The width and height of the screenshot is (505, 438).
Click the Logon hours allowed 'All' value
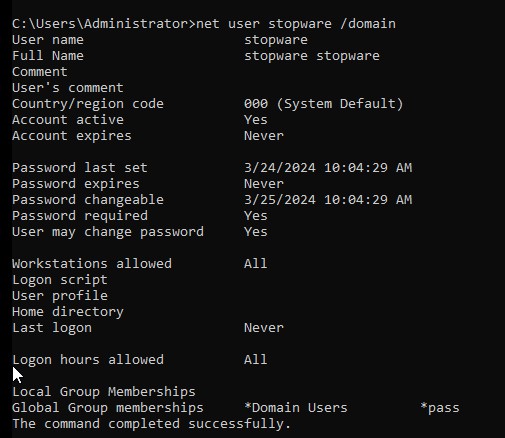[x=256, y=360]
